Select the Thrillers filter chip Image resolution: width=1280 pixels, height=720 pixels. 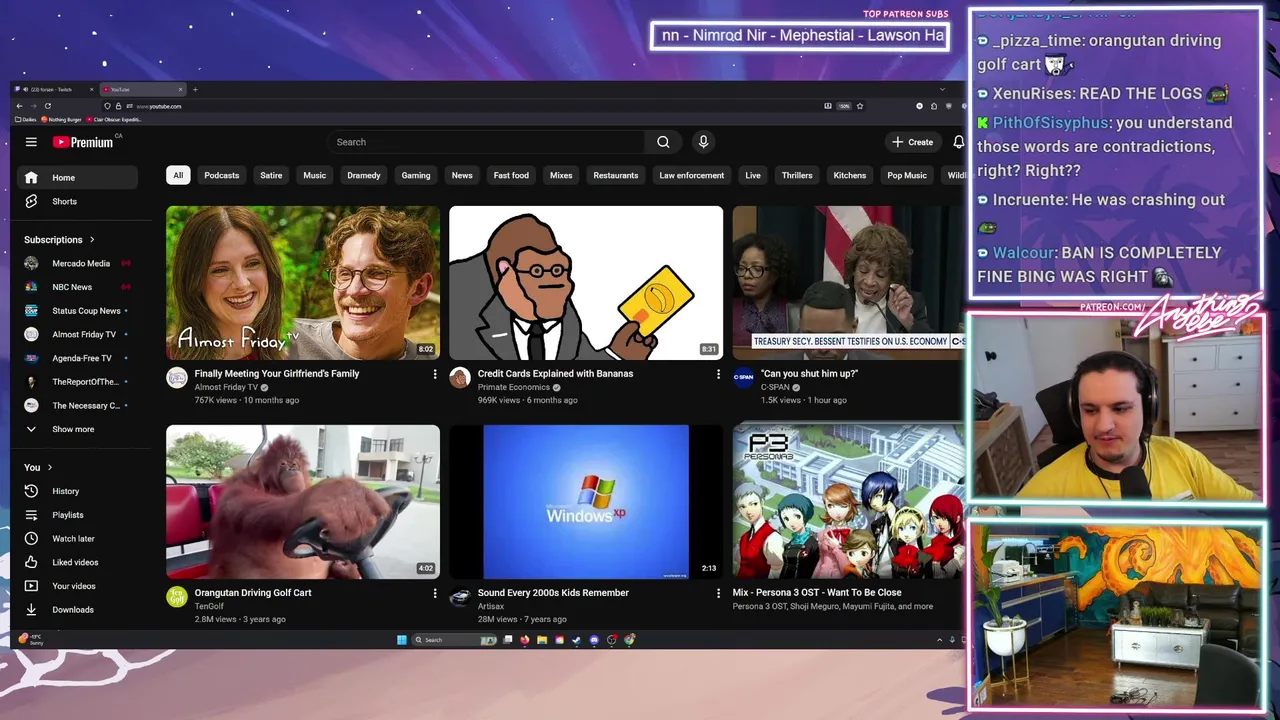click(x=797, y=175)
